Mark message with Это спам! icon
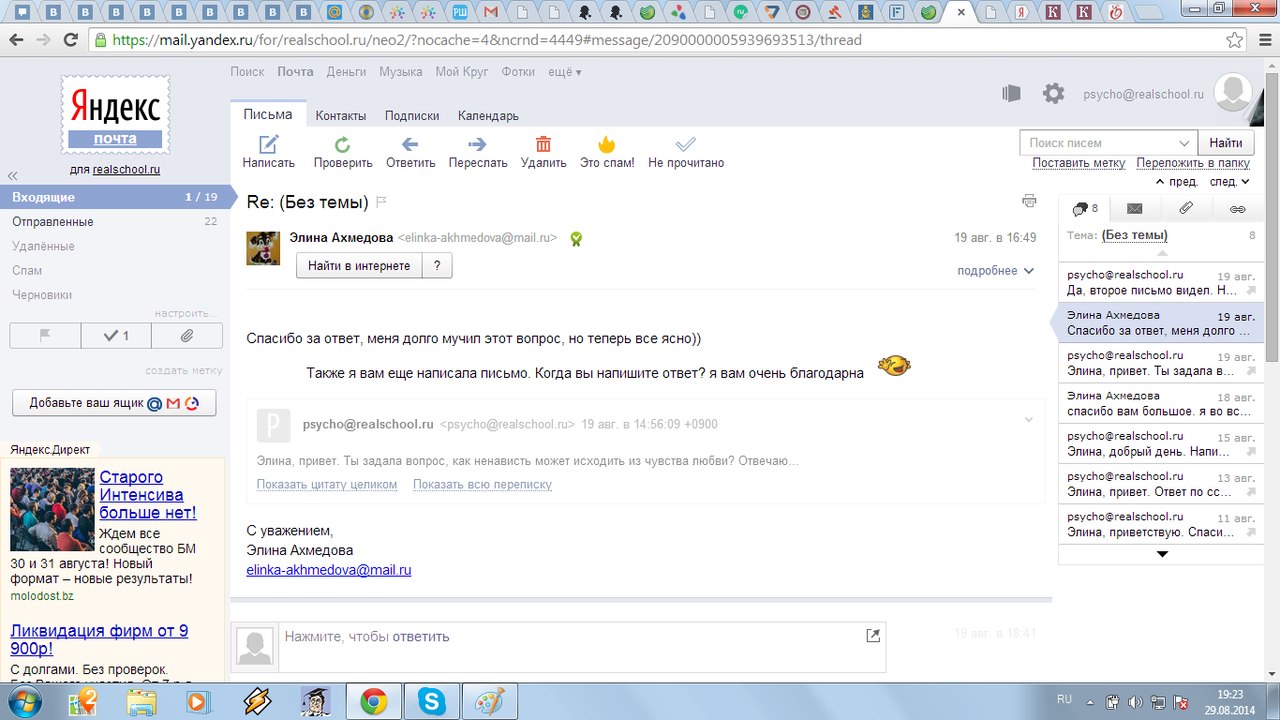1280x720 pixels. 606,144
